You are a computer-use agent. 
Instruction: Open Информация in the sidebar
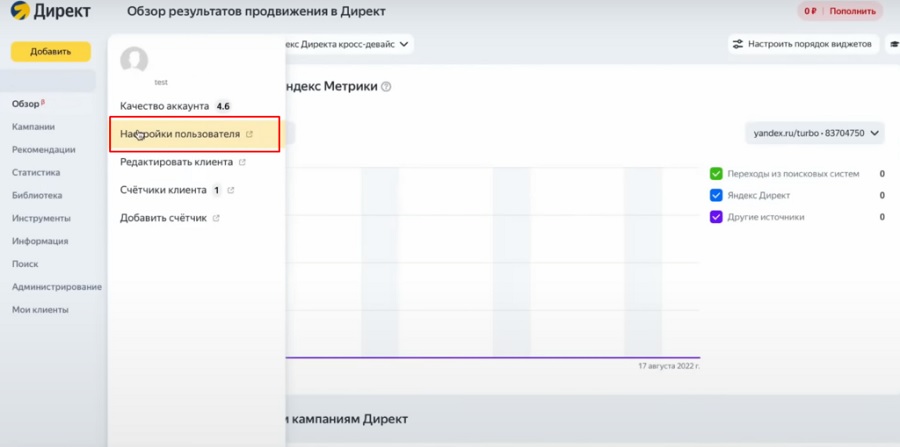40,242
